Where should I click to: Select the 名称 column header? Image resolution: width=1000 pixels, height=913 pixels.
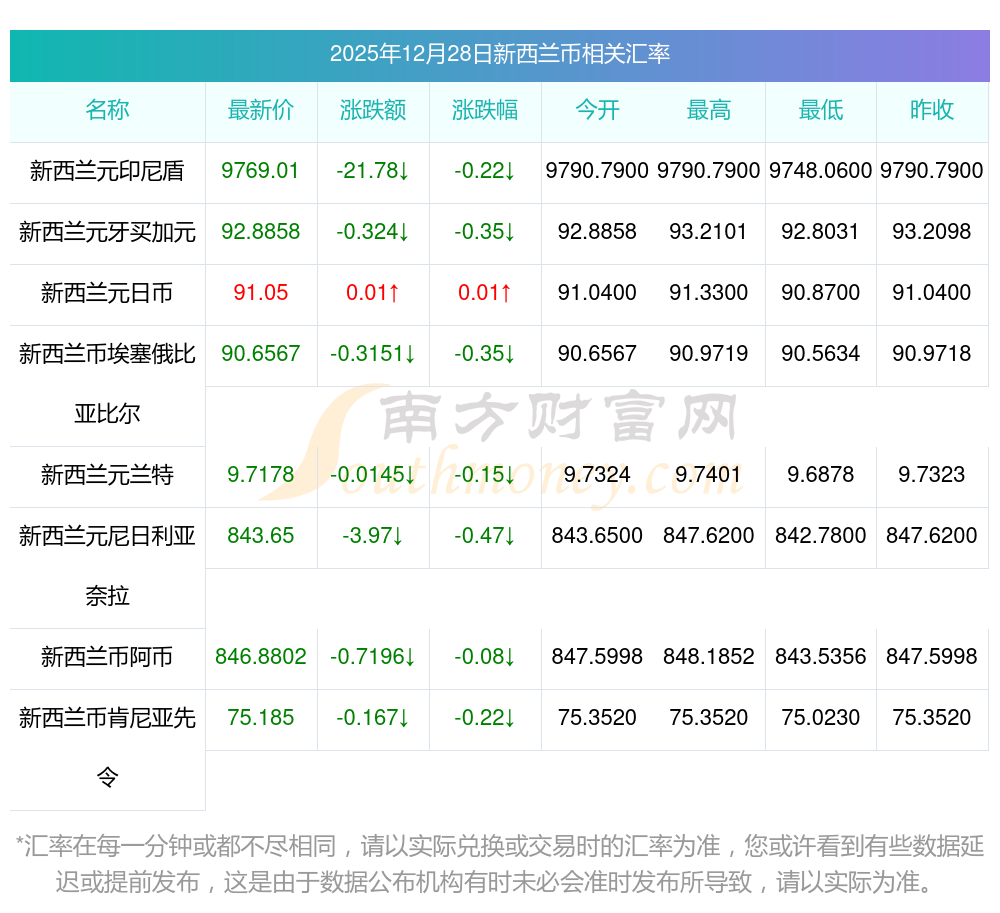(107, 110)
